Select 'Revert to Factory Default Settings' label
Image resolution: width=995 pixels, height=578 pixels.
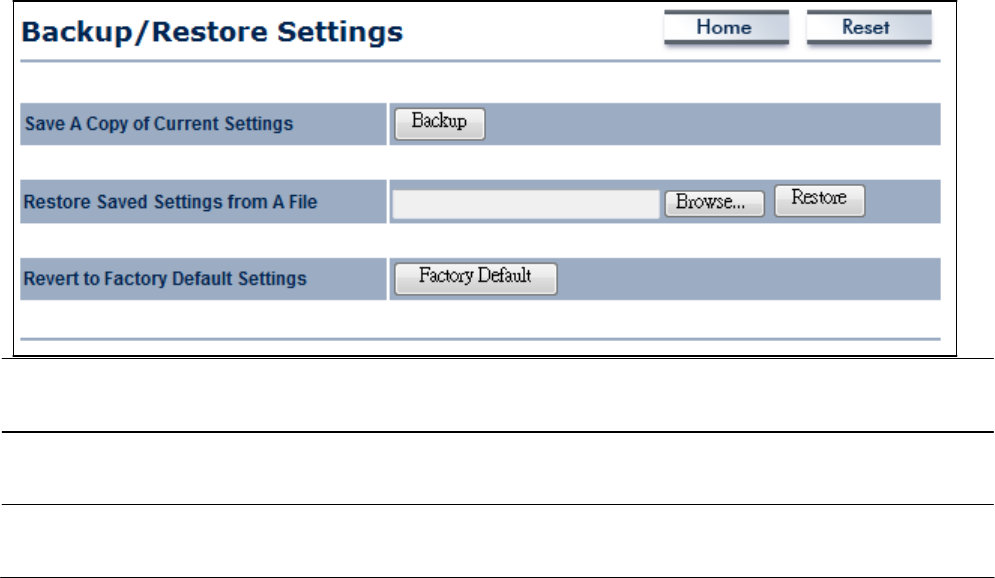pyautogui.click(x=165, y=279)
